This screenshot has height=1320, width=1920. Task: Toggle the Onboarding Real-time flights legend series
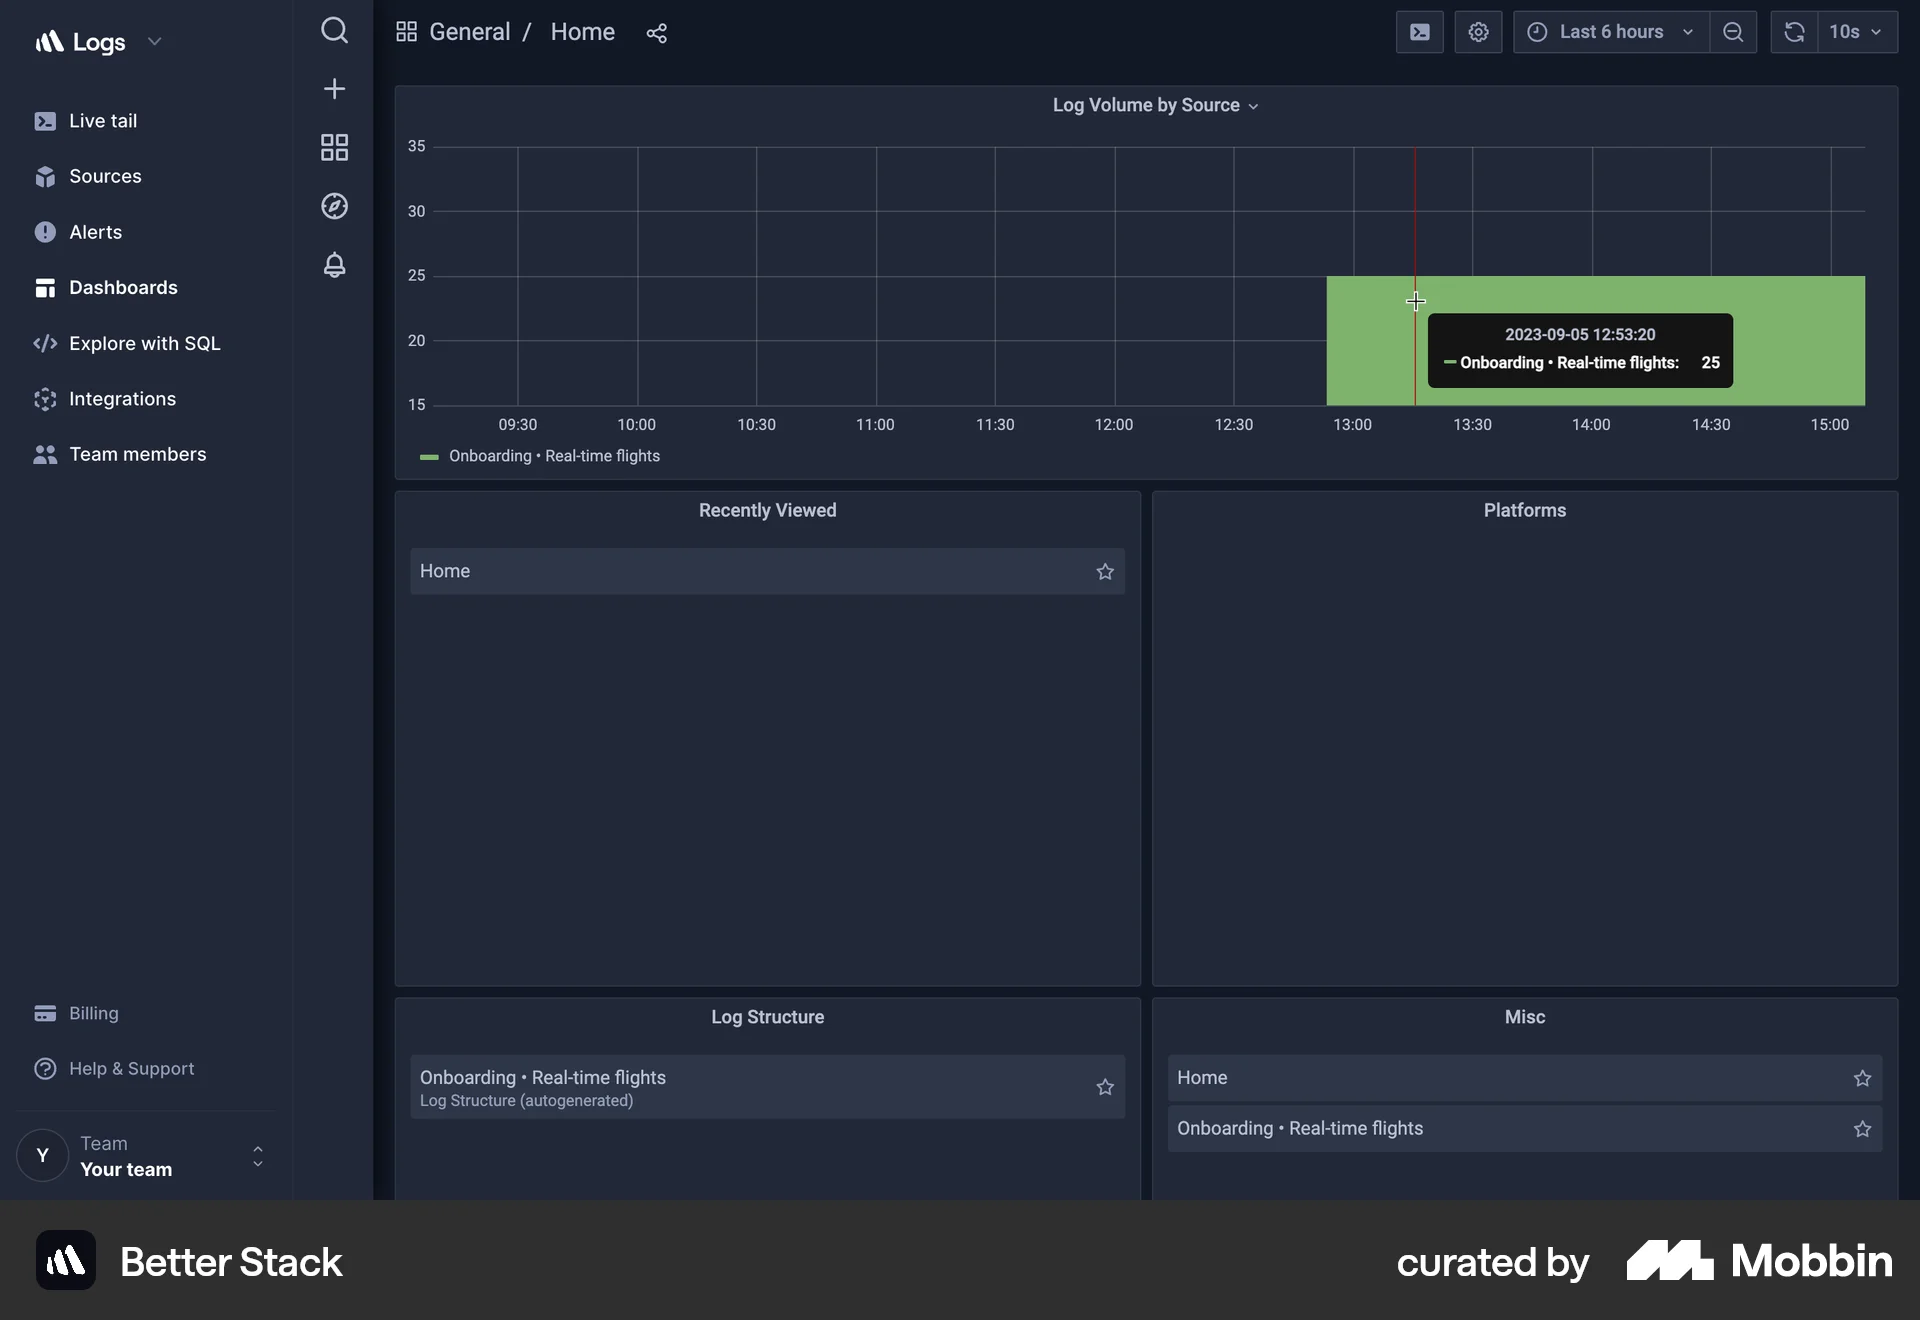point(554,456)
